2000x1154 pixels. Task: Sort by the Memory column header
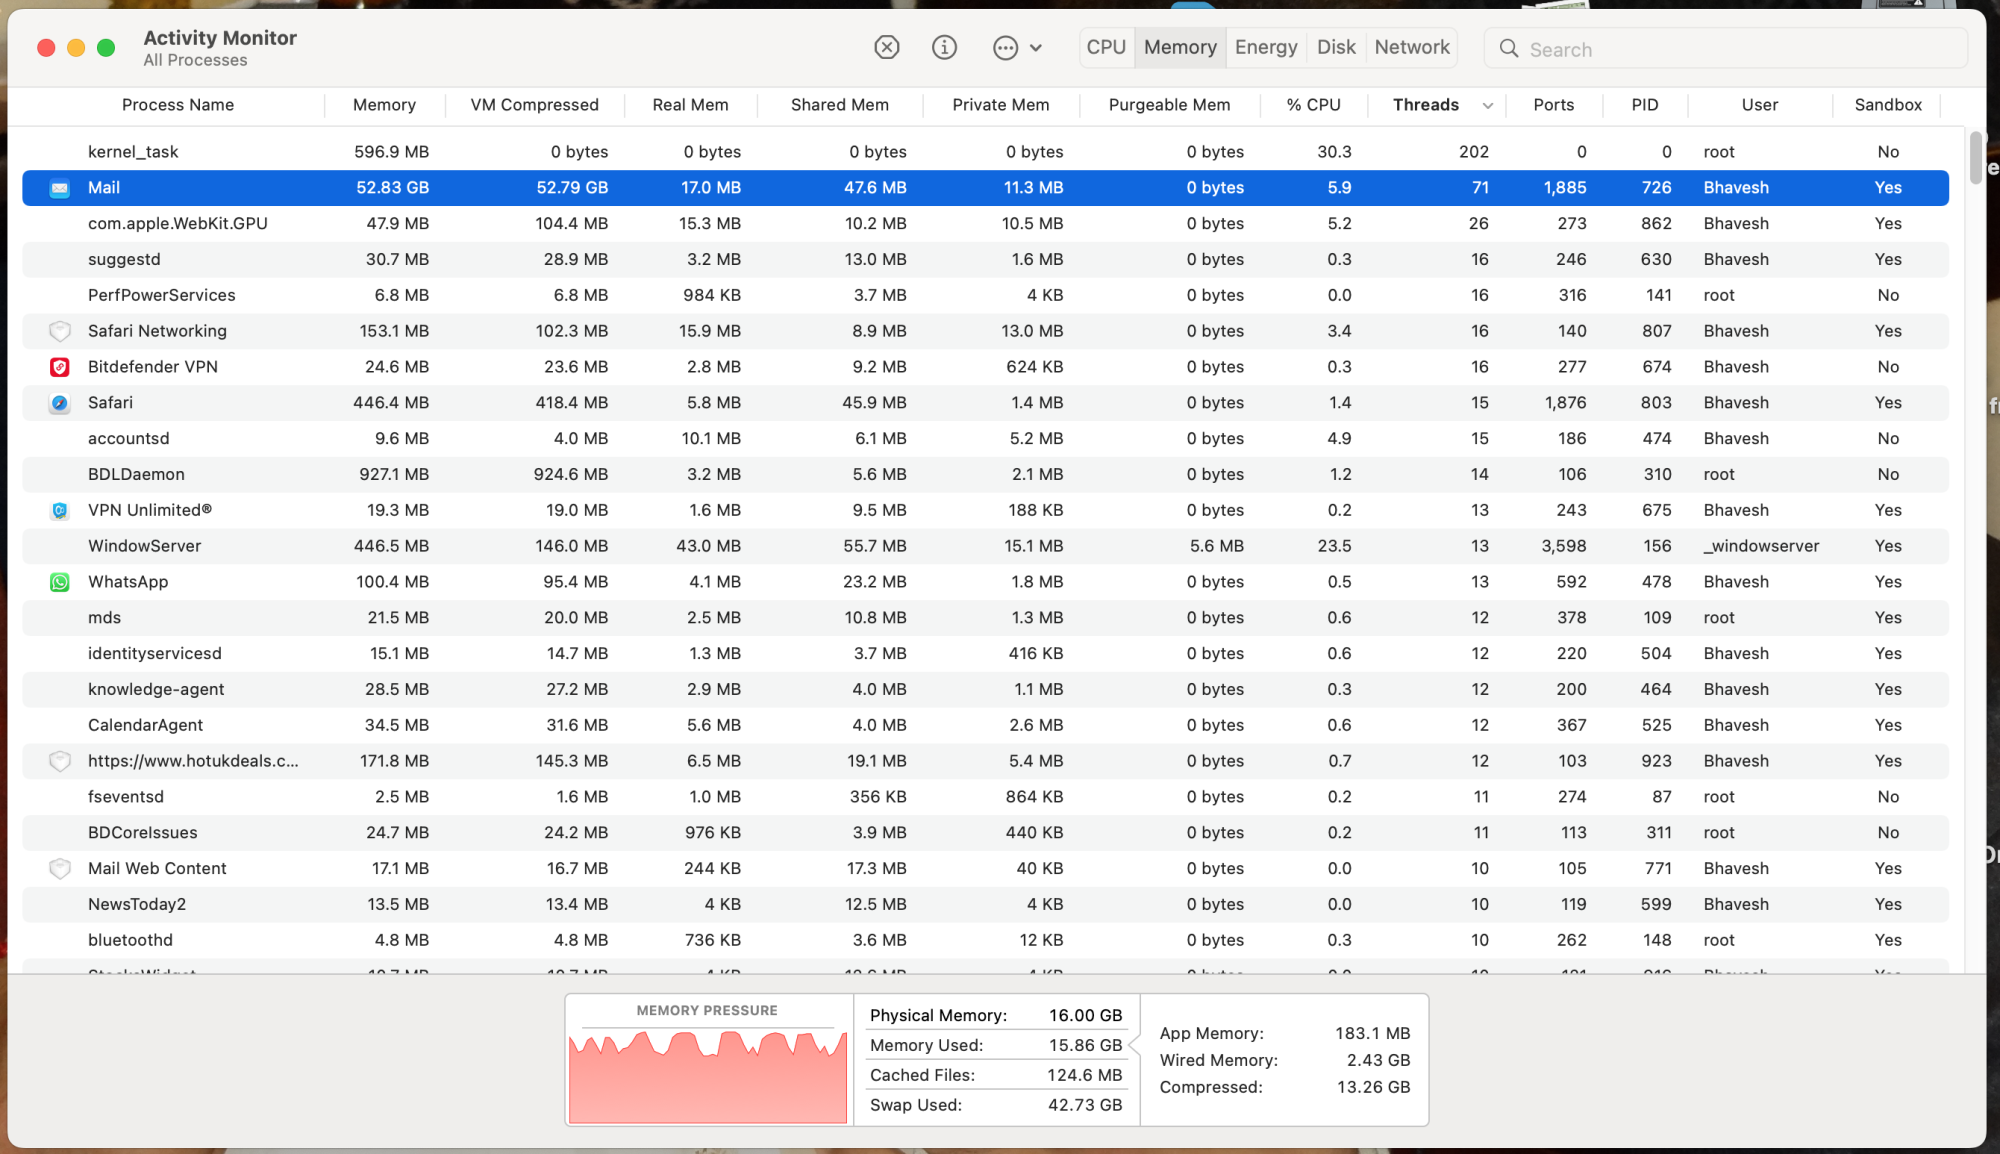coord(384,105)
